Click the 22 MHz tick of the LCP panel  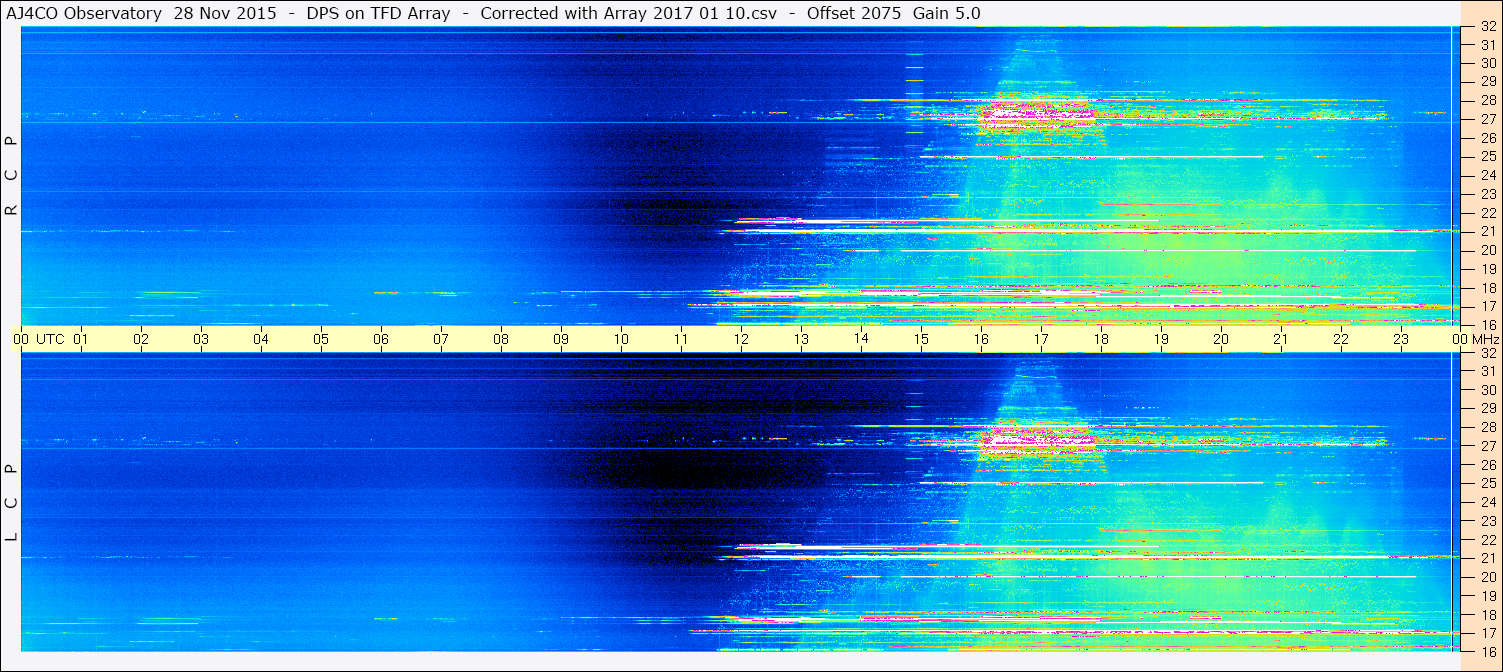[1487, 539]
